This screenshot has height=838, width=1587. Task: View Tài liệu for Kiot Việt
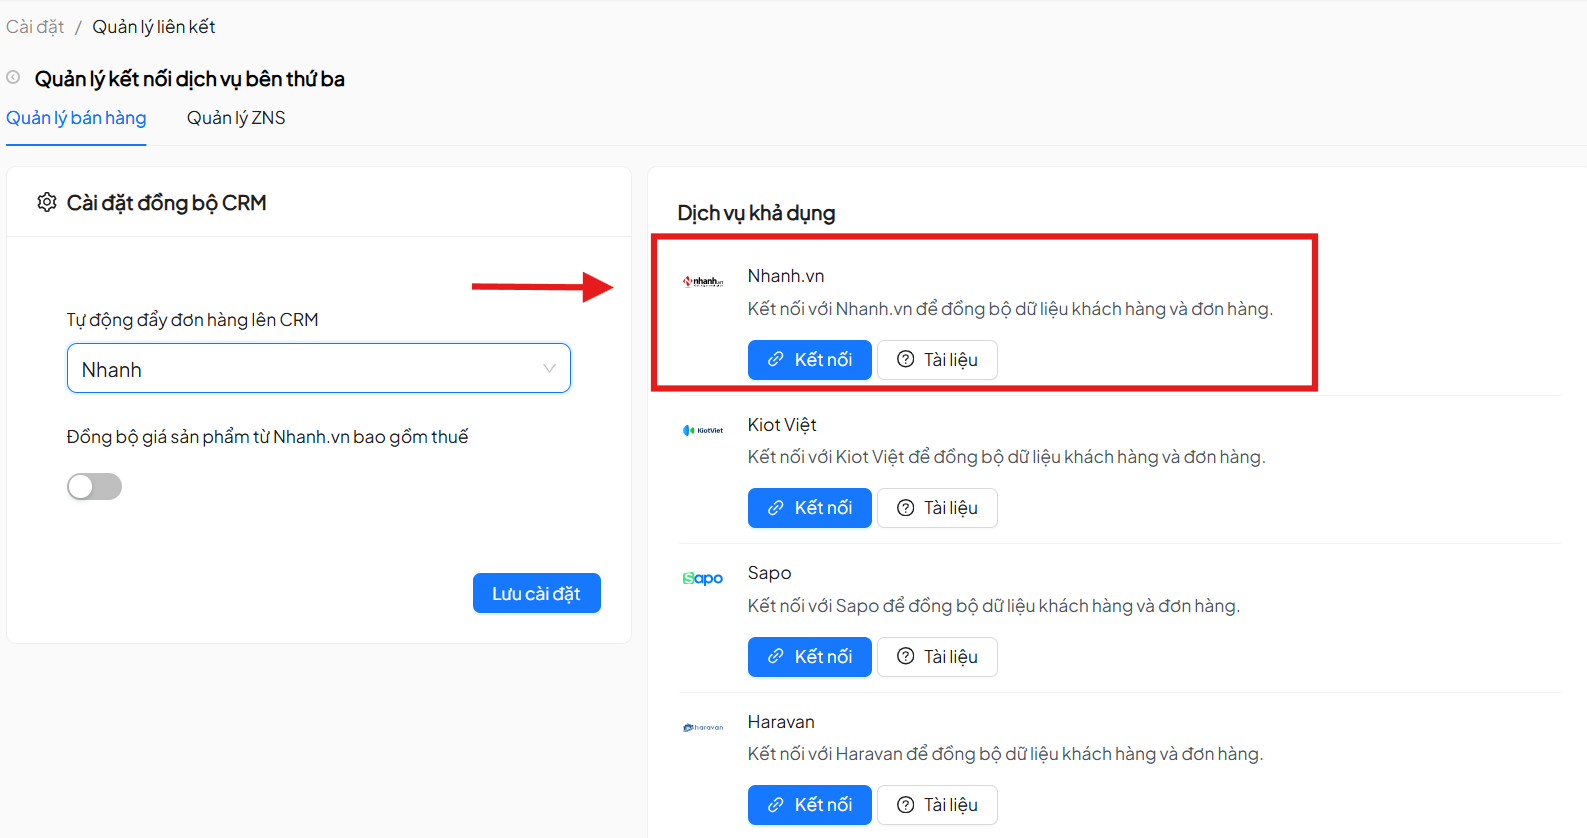[x=937, y=508]
